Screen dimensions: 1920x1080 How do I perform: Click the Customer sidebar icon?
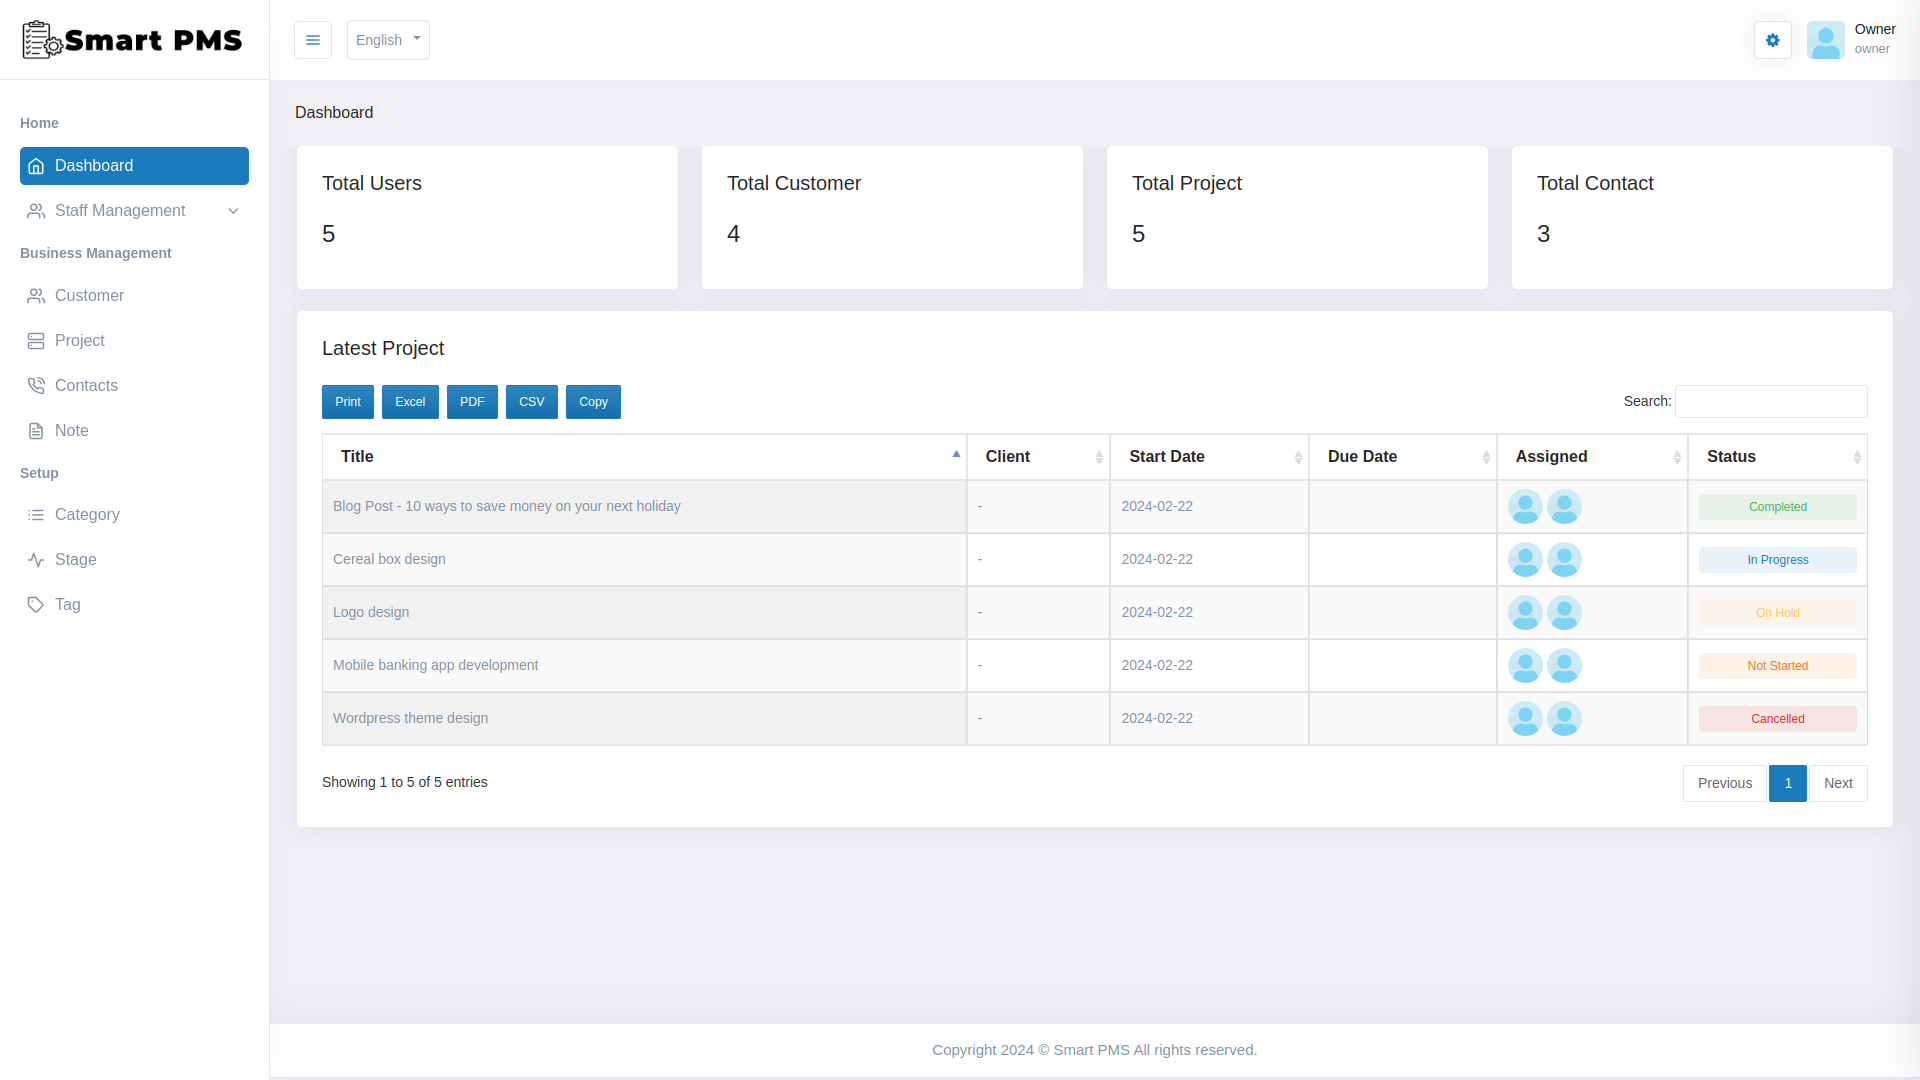click(x=36, y=295)
